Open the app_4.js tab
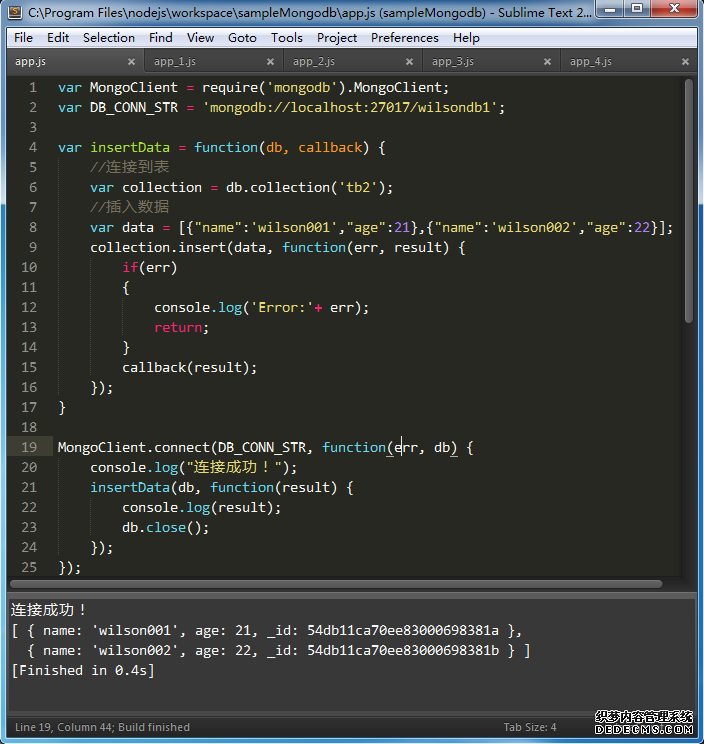Image resolution: width=704 pixels, height=744 pixels. 591,62
